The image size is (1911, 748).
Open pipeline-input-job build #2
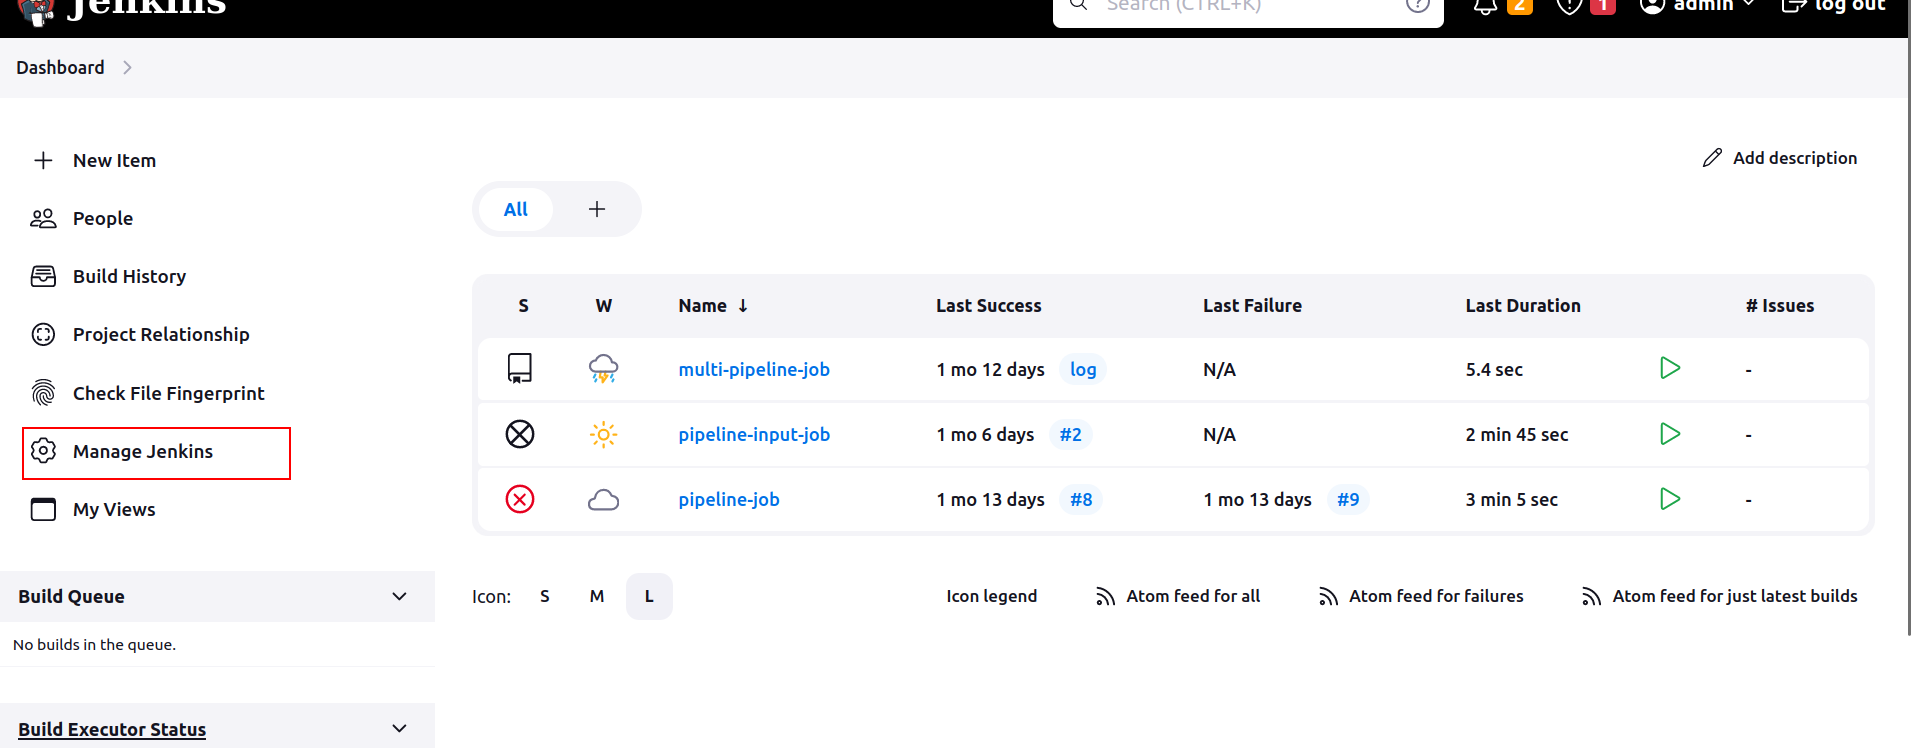(1071, 434)
